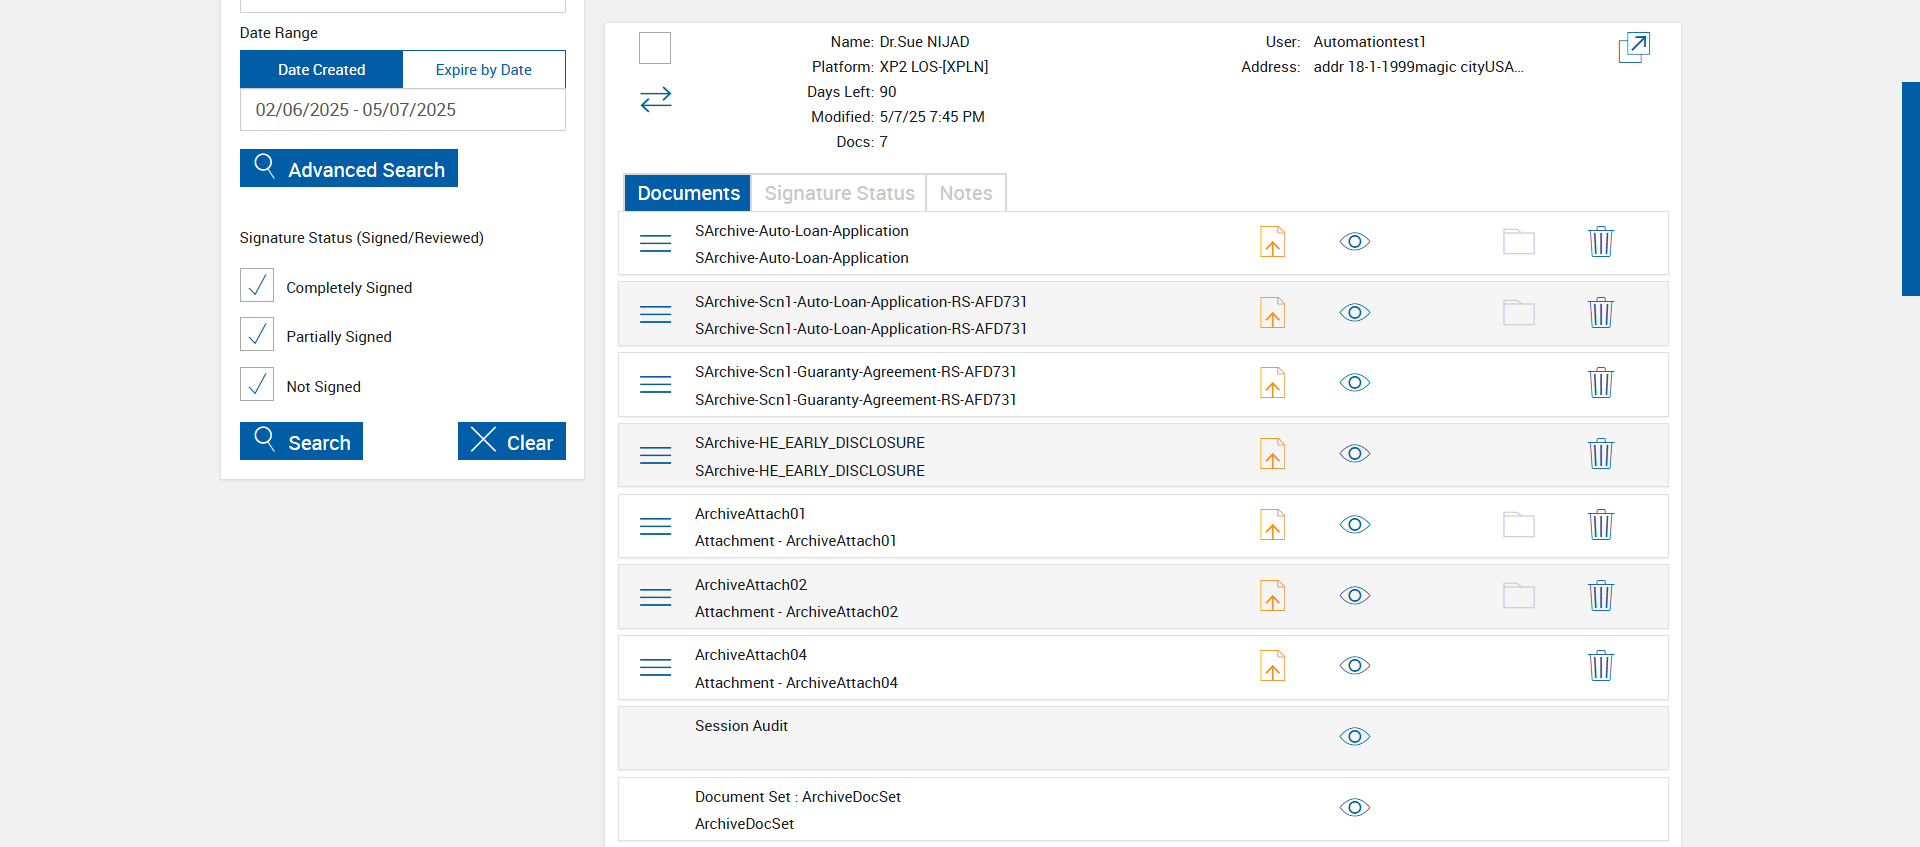
Task: Delete the SArchive-Auto-Loan-Application document
Action: point(1601,242)
